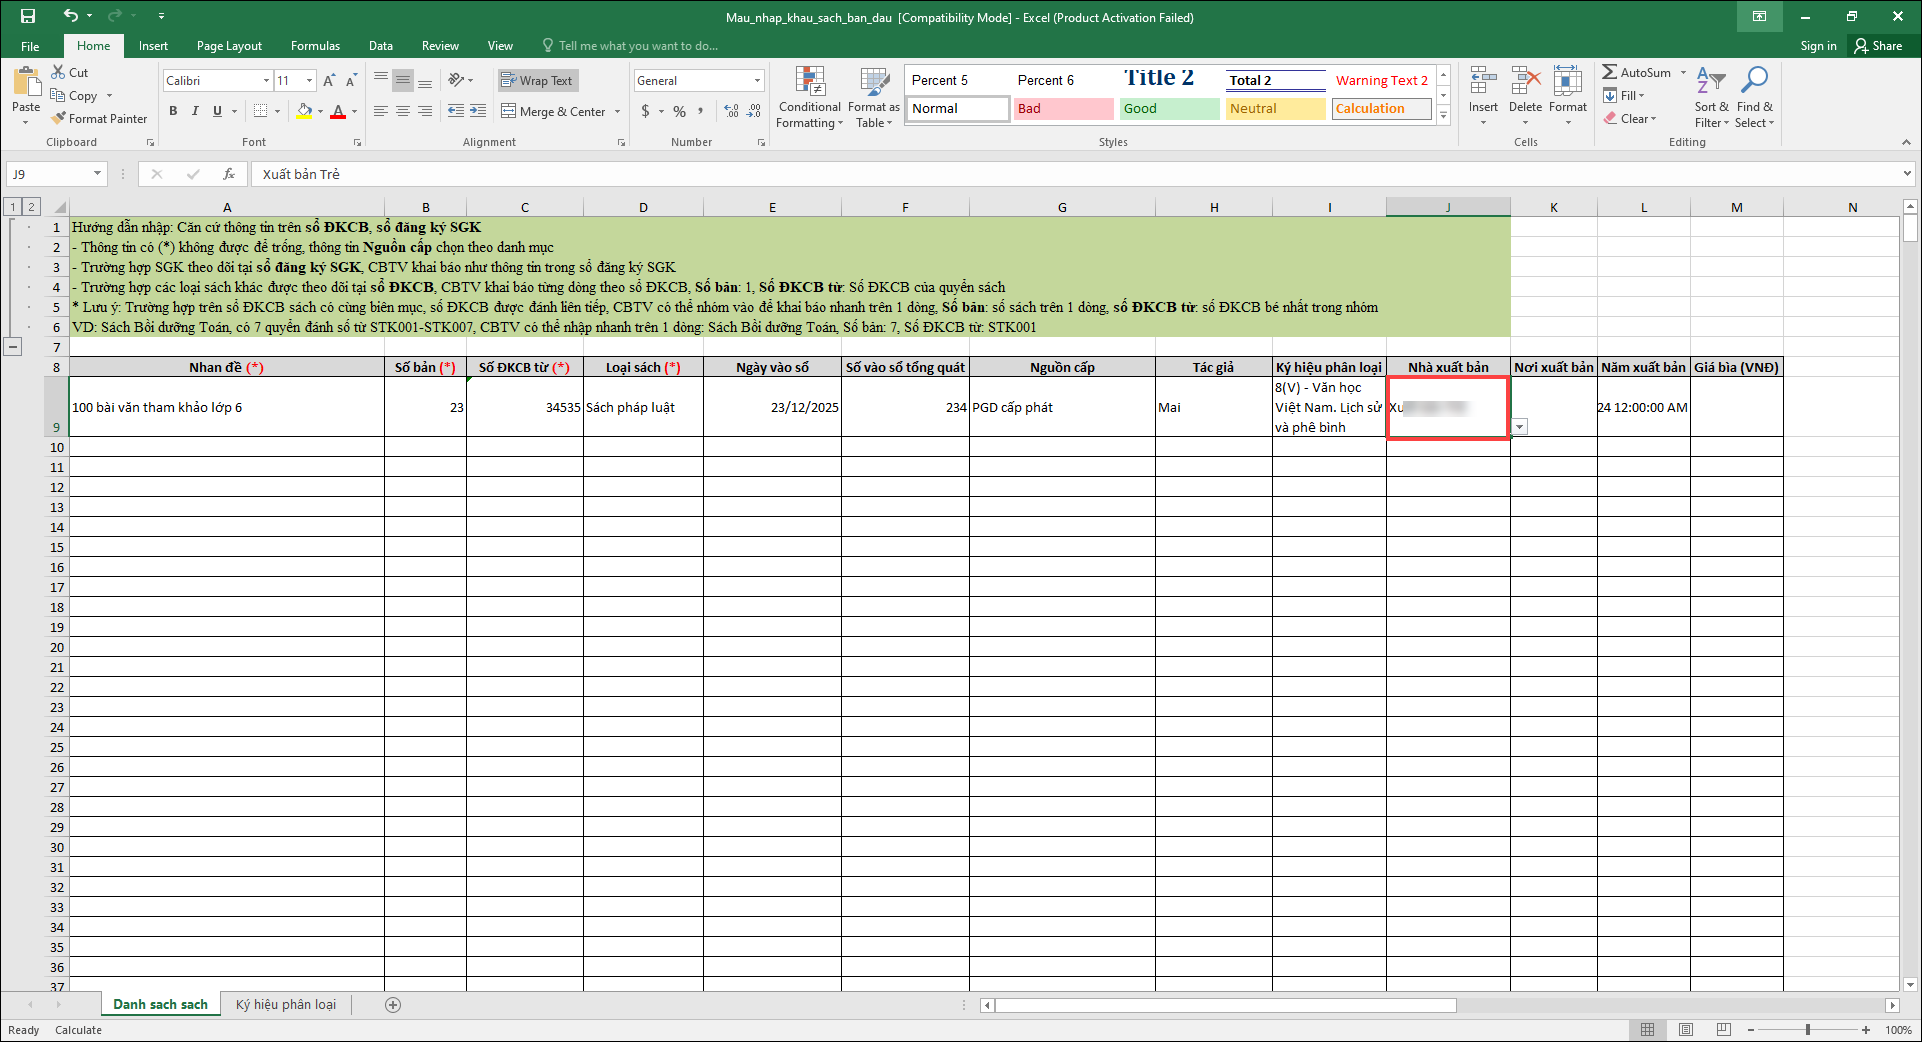Switch to Ký hiệu phân loại sheet
The image size is (1922, 1042).
(286, 1005)
